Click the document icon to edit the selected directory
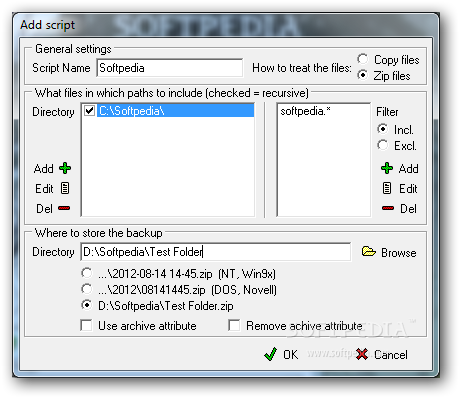This screenshot has height=398, width=460. pyautogui.click(x=65, y=188)
